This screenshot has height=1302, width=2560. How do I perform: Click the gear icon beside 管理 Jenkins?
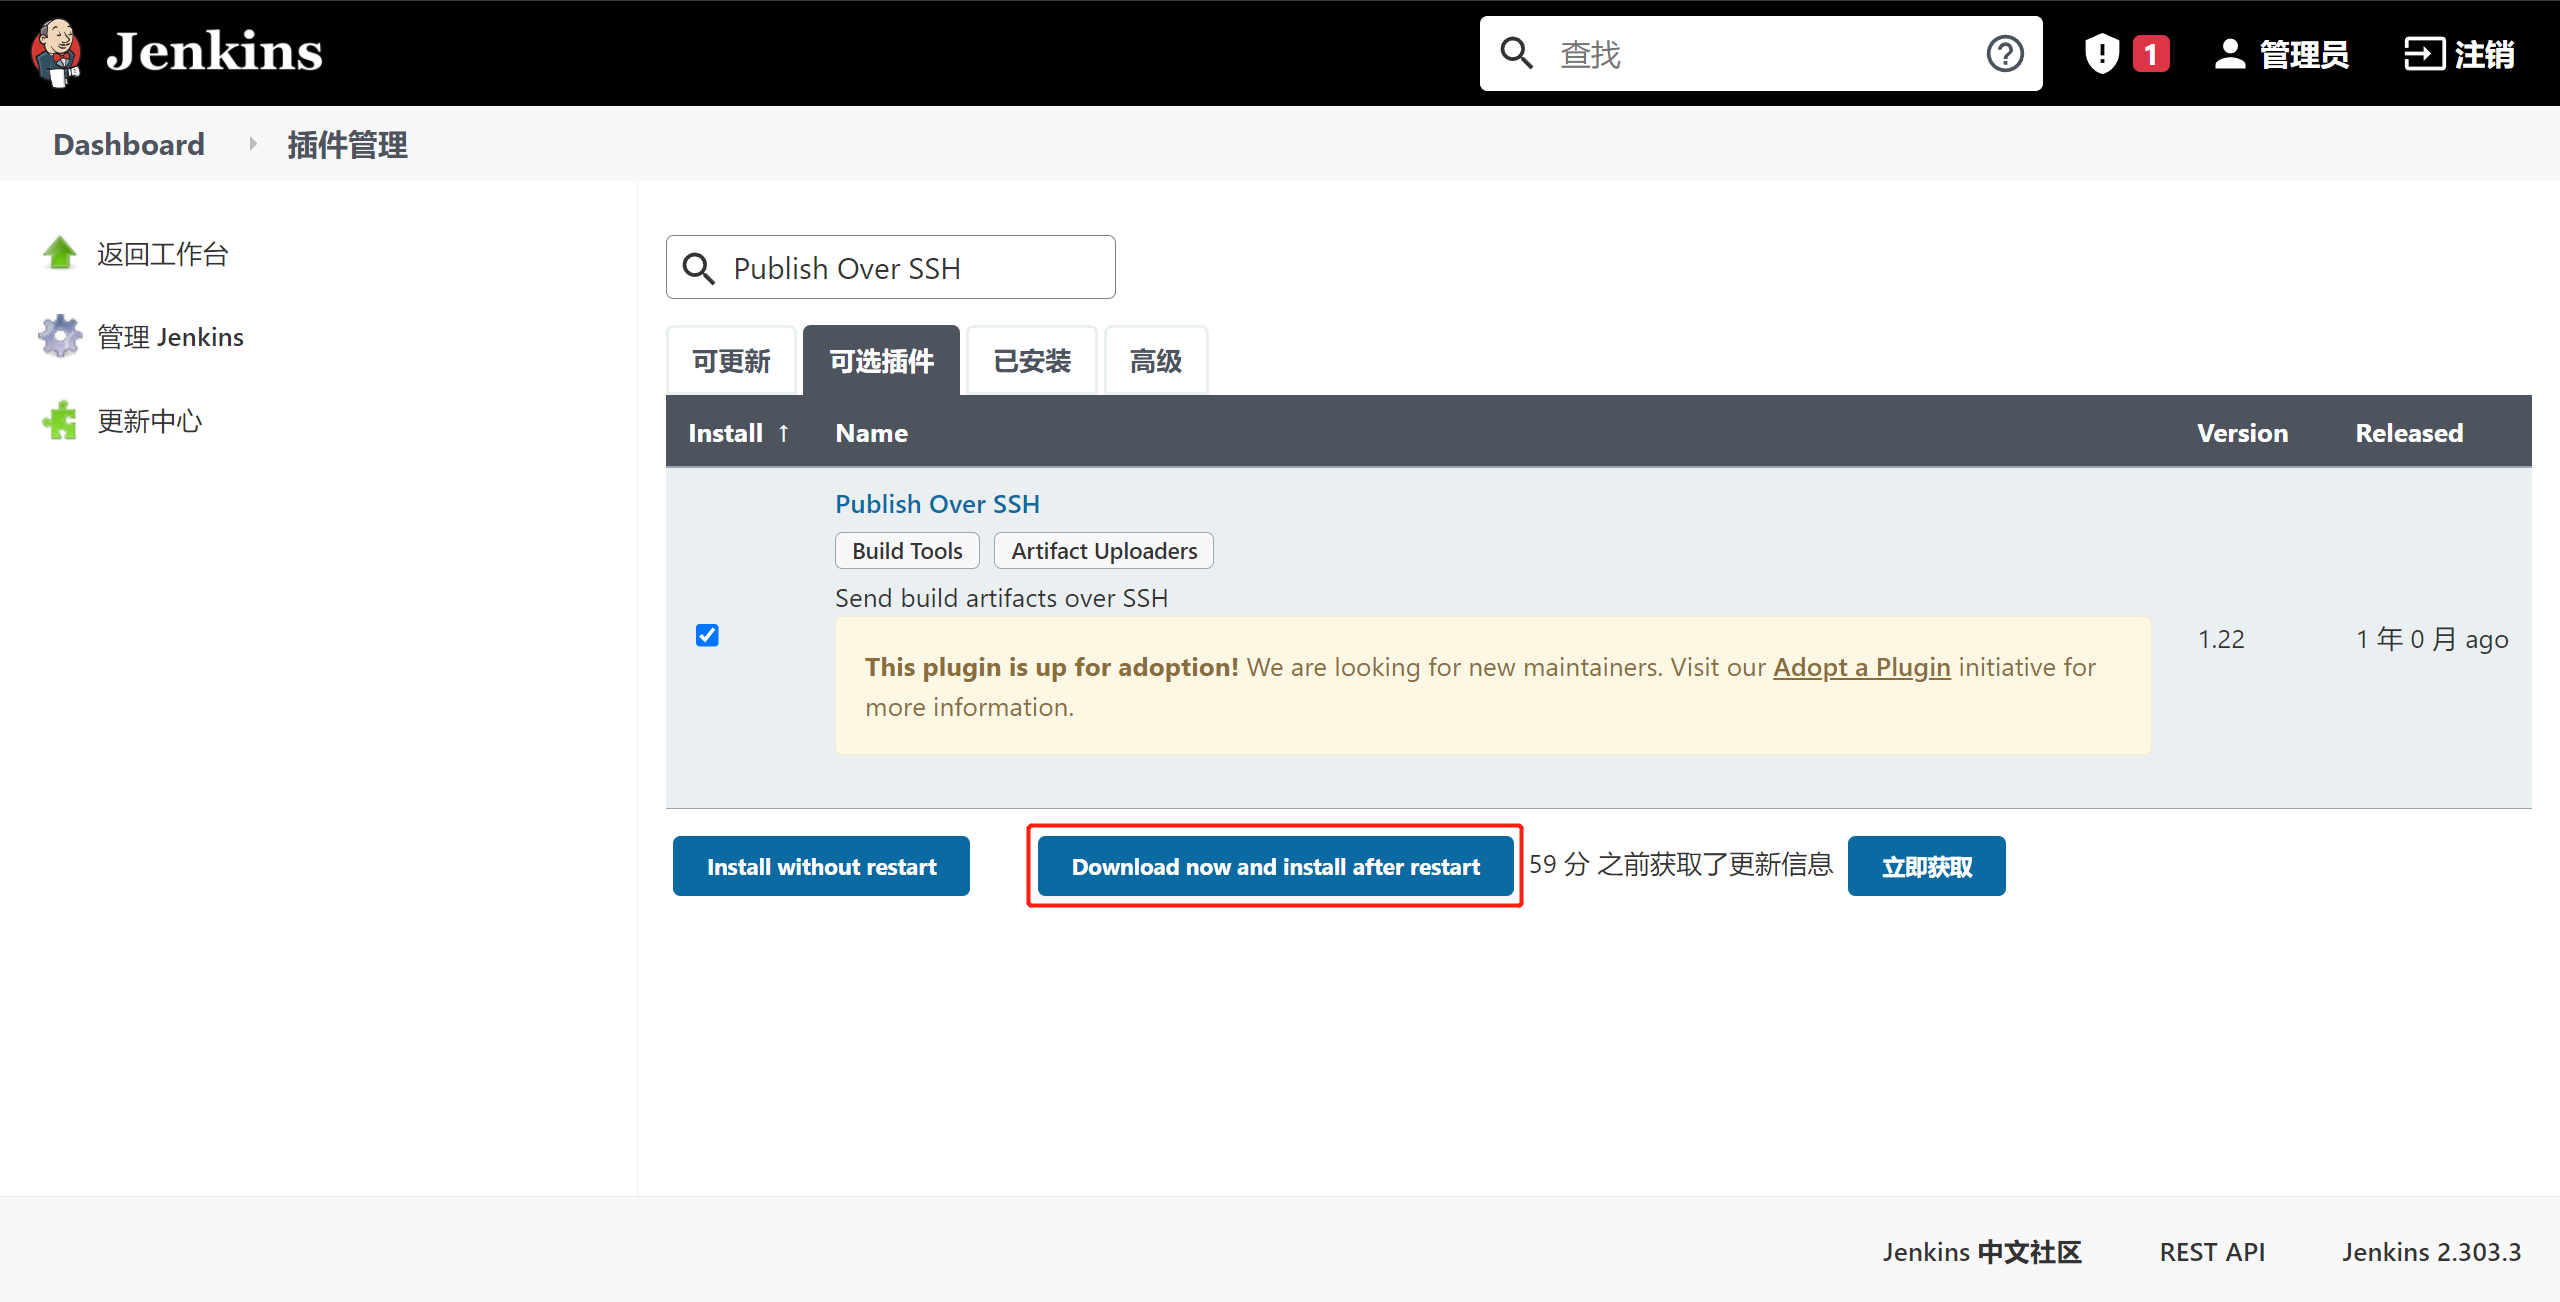click(60, 336)
